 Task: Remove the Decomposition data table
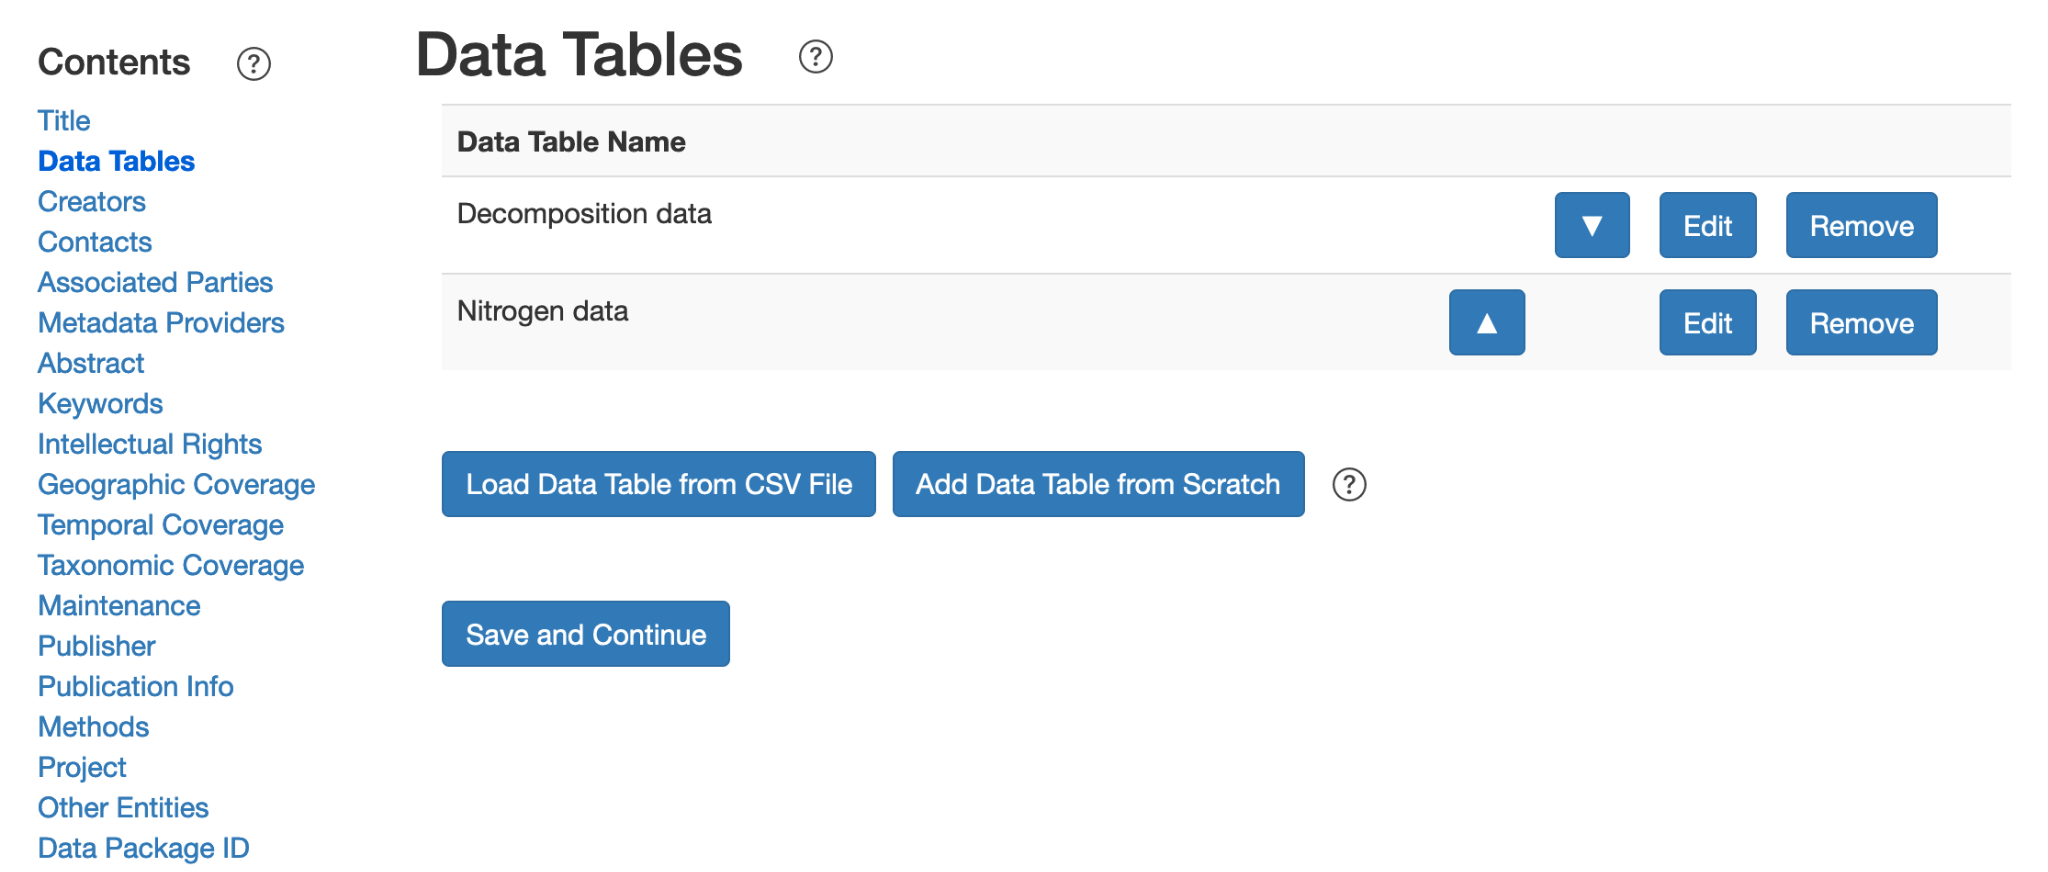(x=1862, y=225)
